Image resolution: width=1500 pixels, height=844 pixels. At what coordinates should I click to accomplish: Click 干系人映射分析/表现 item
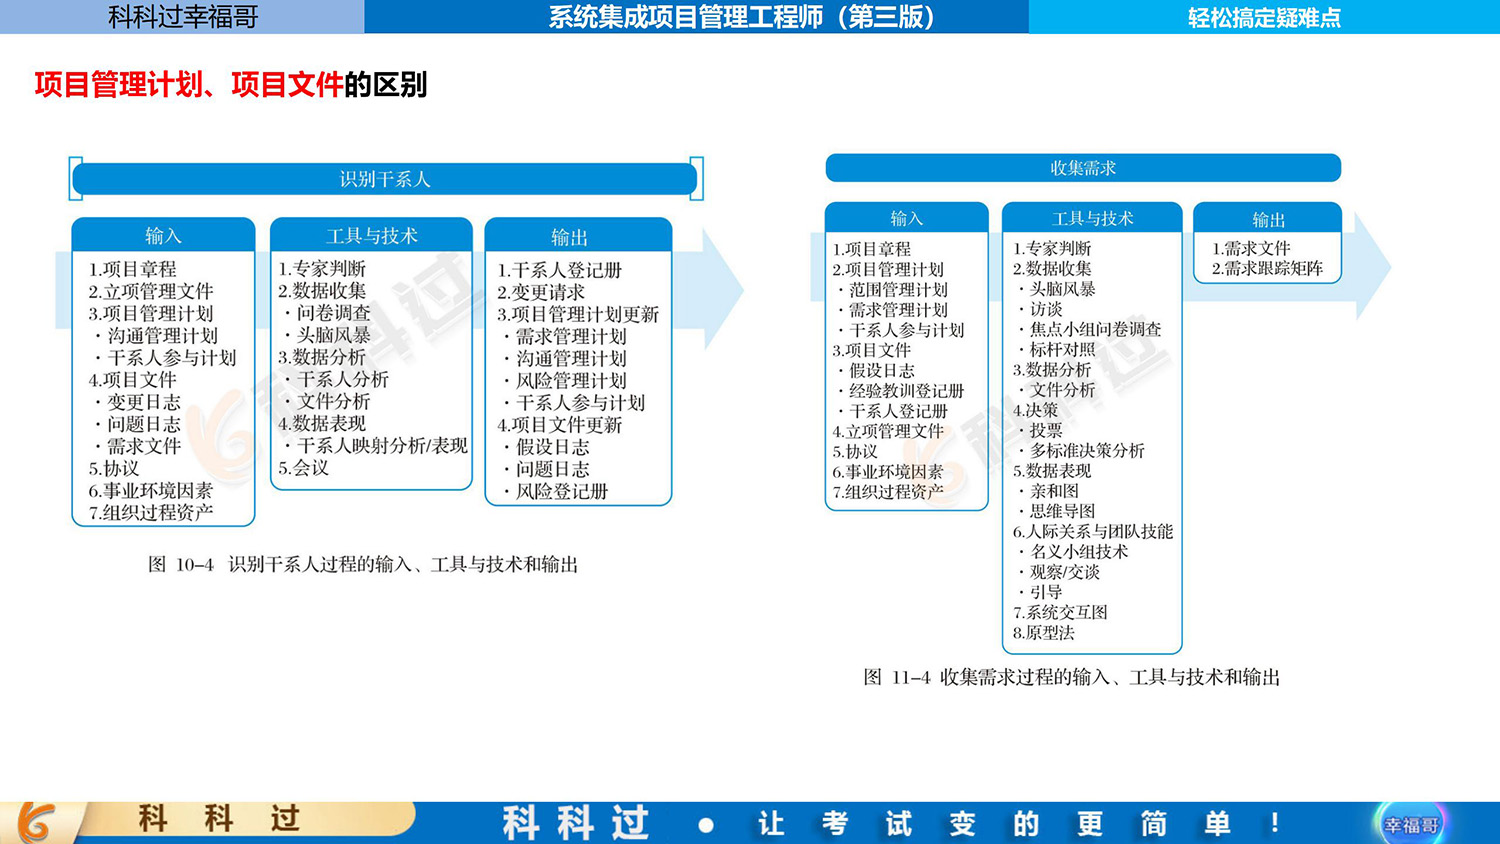click(382, 445)
